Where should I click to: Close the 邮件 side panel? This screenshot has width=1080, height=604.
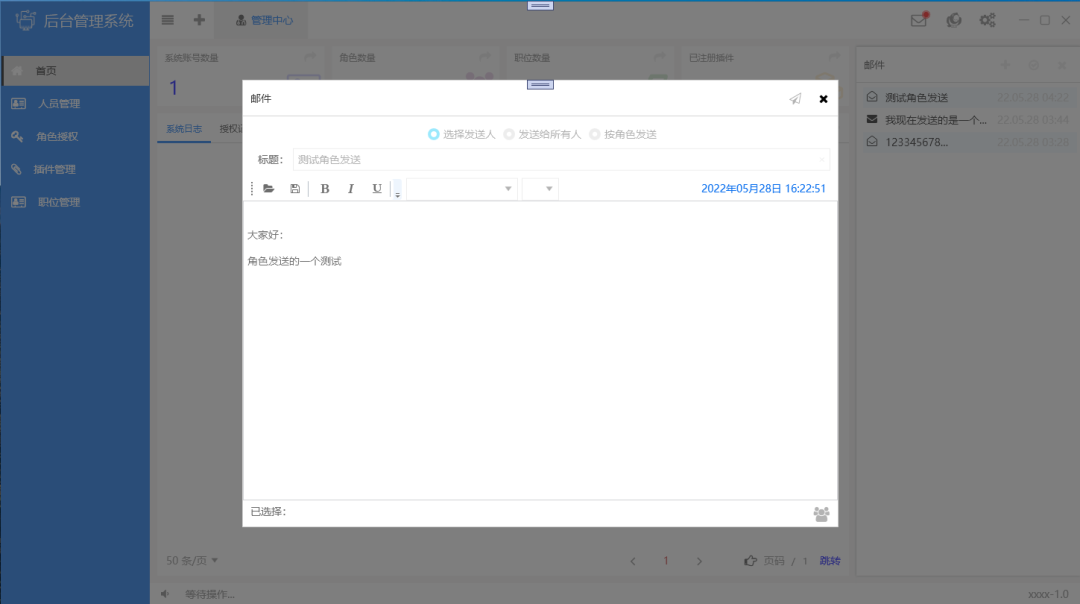[x=1061, y=65]
